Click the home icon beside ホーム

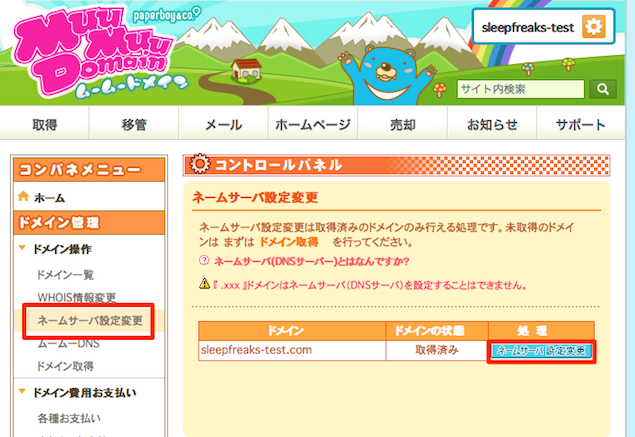23,196
